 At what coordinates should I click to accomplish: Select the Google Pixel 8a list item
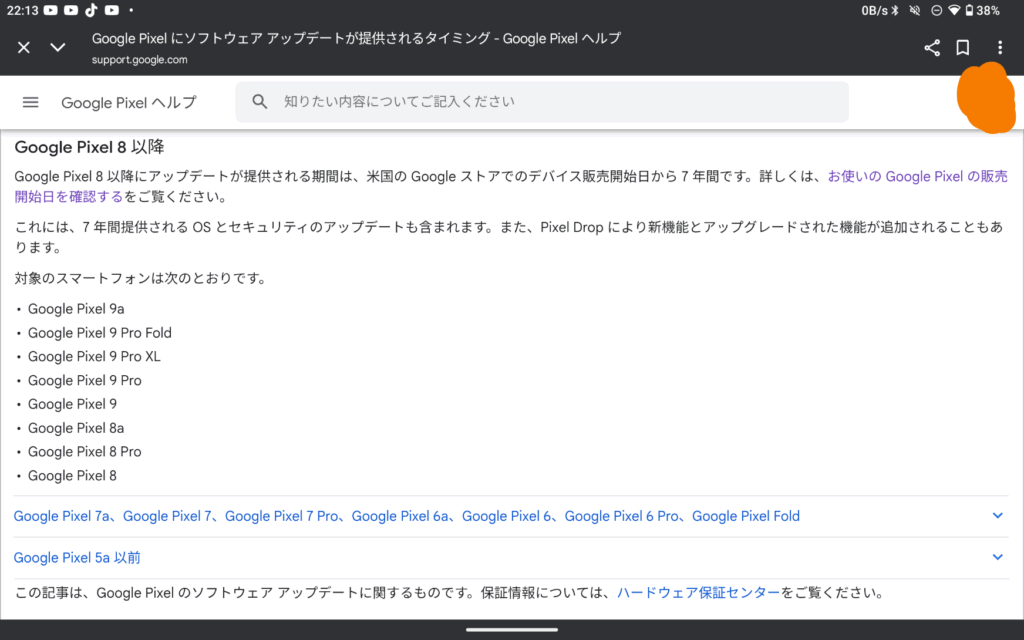pos(76,428)
